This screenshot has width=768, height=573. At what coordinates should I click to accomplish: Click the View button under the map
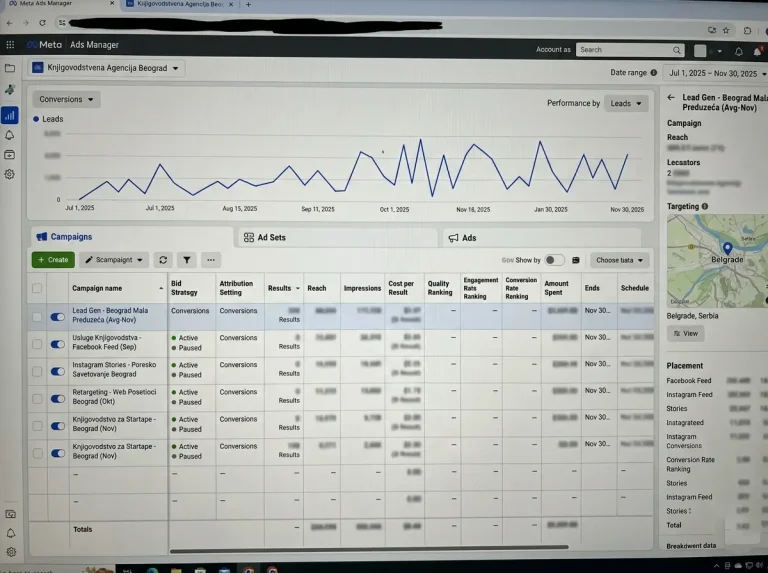[685, 334]
